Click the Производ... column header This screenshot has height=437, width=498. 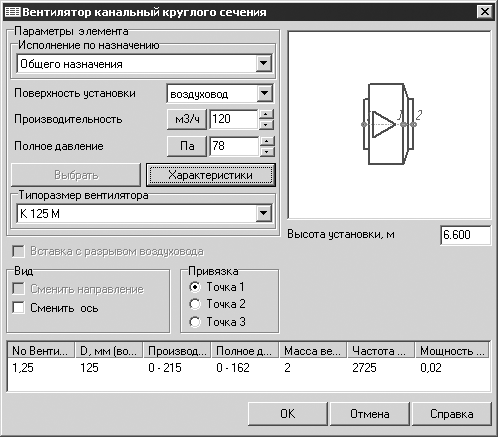click(177, 351)
